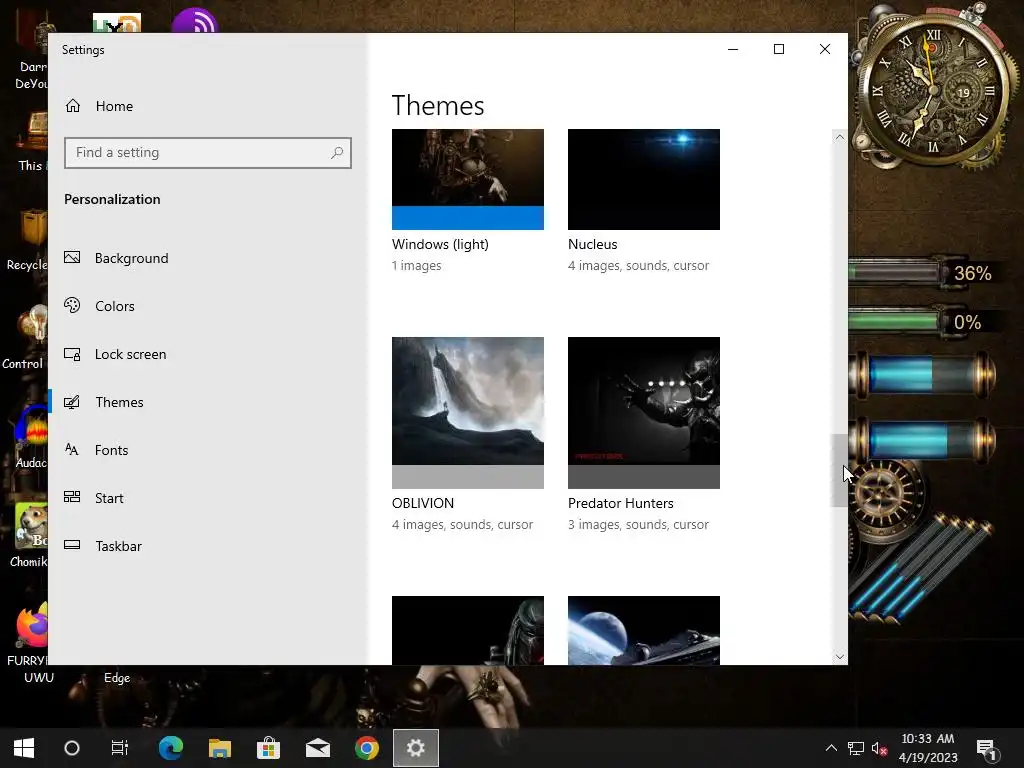Select the theme thumbnail below OBLIVION
Screen dimensions: 1024x768
(468, 630)
